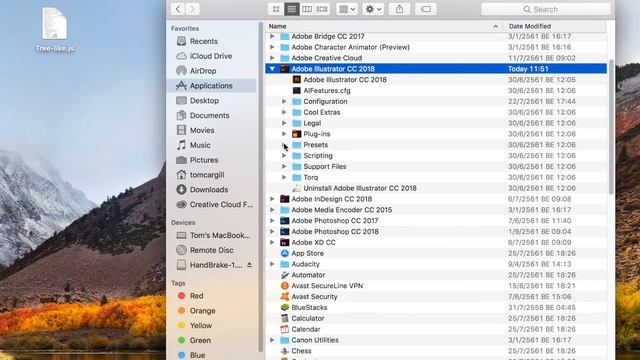Click the tomcargill home folder icon
This screenshot has width=640, height=360.
point(181,175)
